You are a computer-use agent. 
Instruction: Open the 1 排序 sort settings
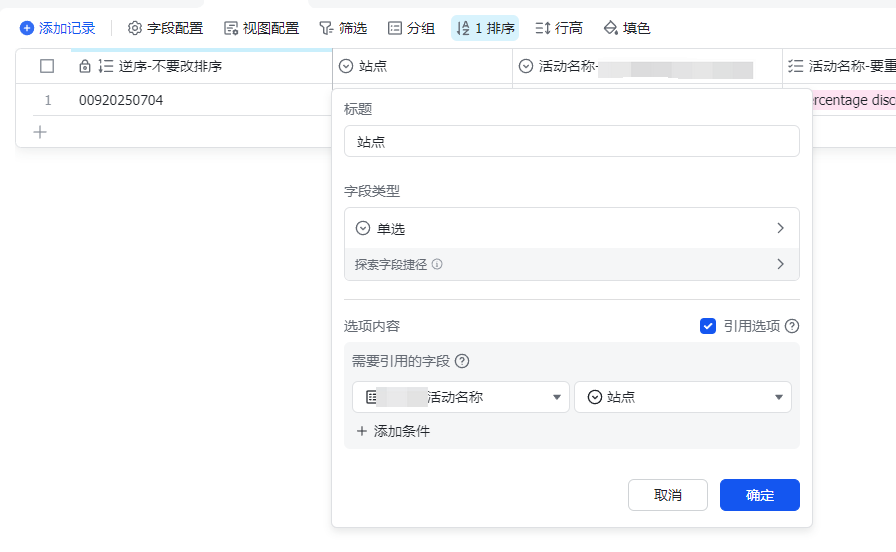pyautogui.click(x=485, y=29)
